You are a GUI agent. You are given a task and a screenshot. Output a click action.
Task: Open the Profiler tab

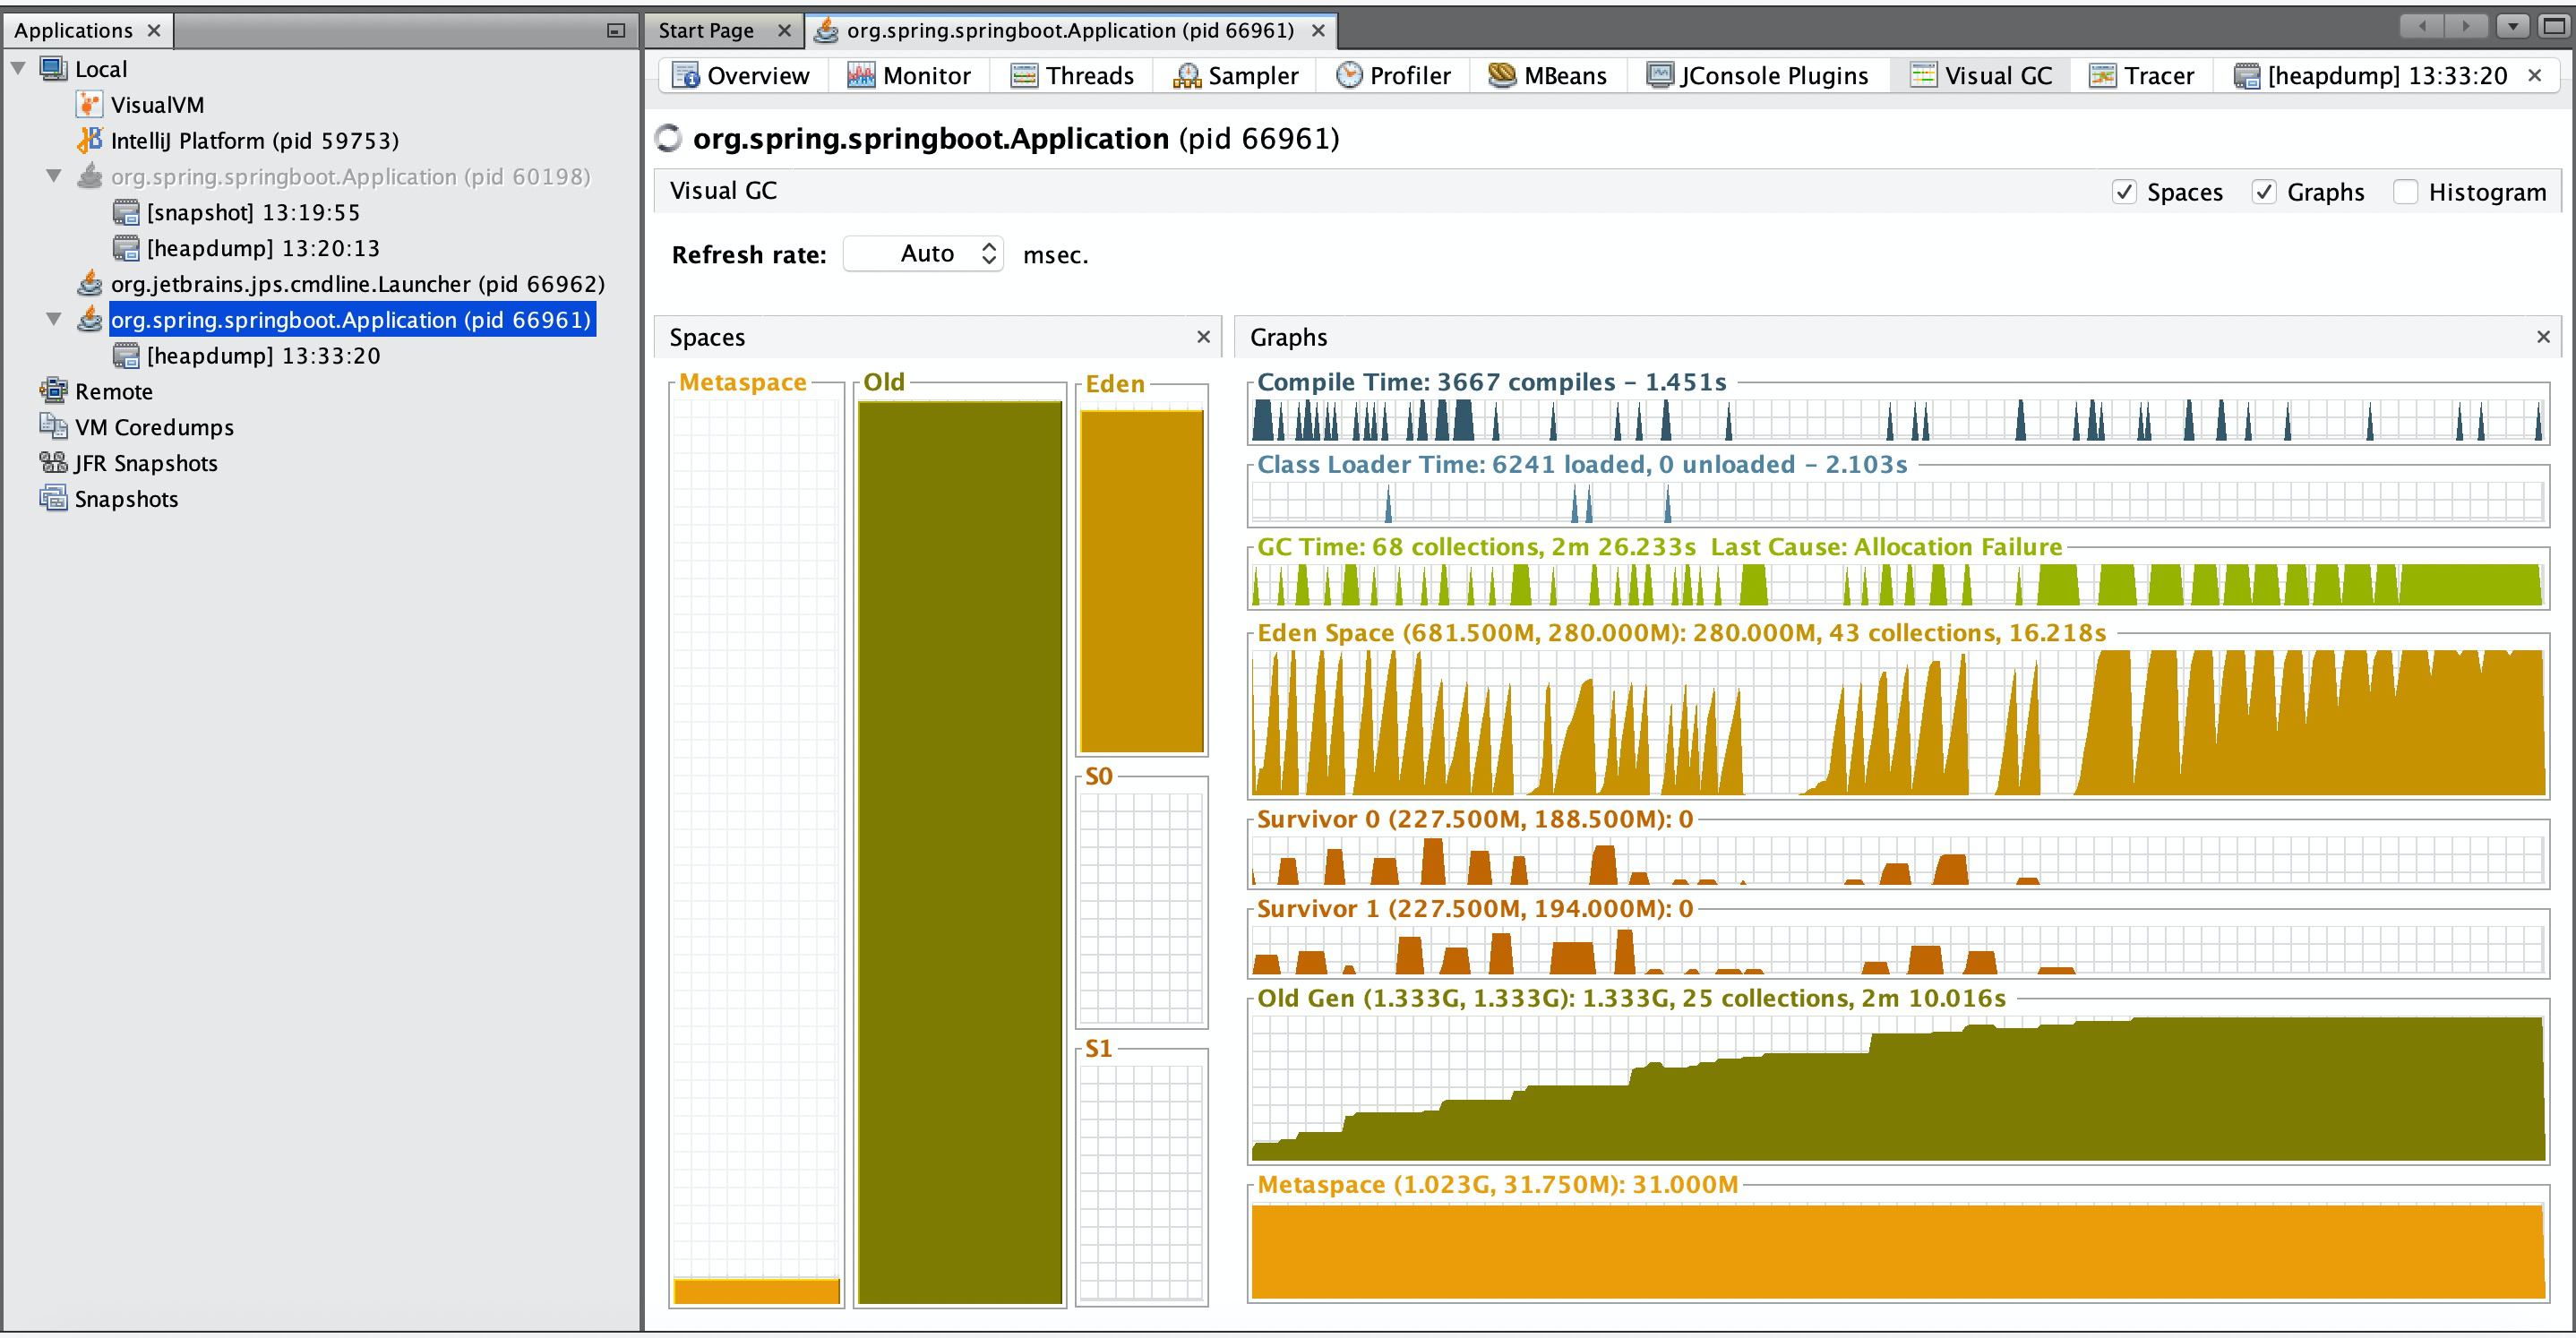tap(1394, 76)
